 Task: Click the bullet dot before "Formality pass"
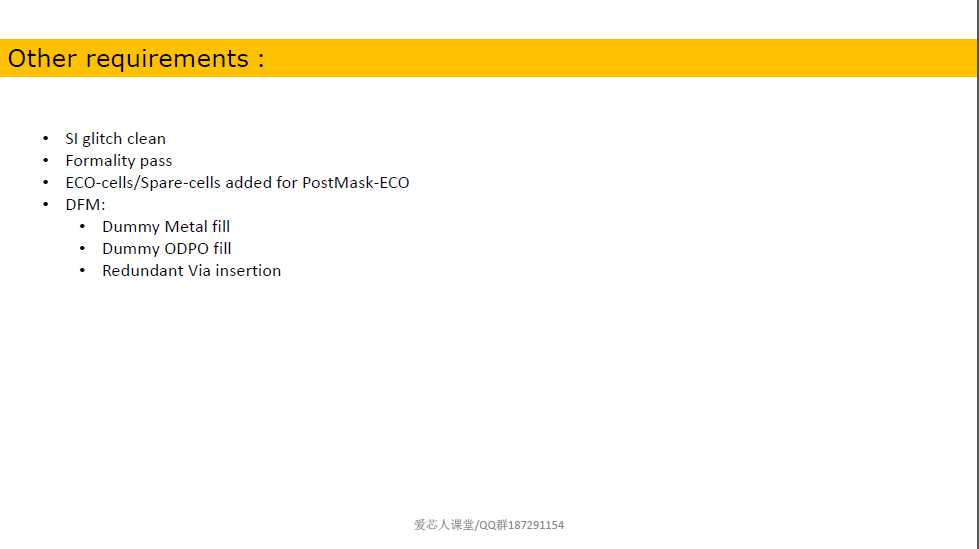click(46, 161)
